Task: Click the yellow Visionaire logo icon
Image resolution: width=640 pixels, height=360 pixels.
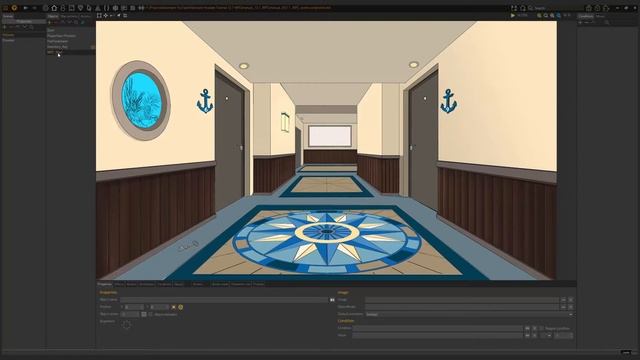Action: (14, 8)
